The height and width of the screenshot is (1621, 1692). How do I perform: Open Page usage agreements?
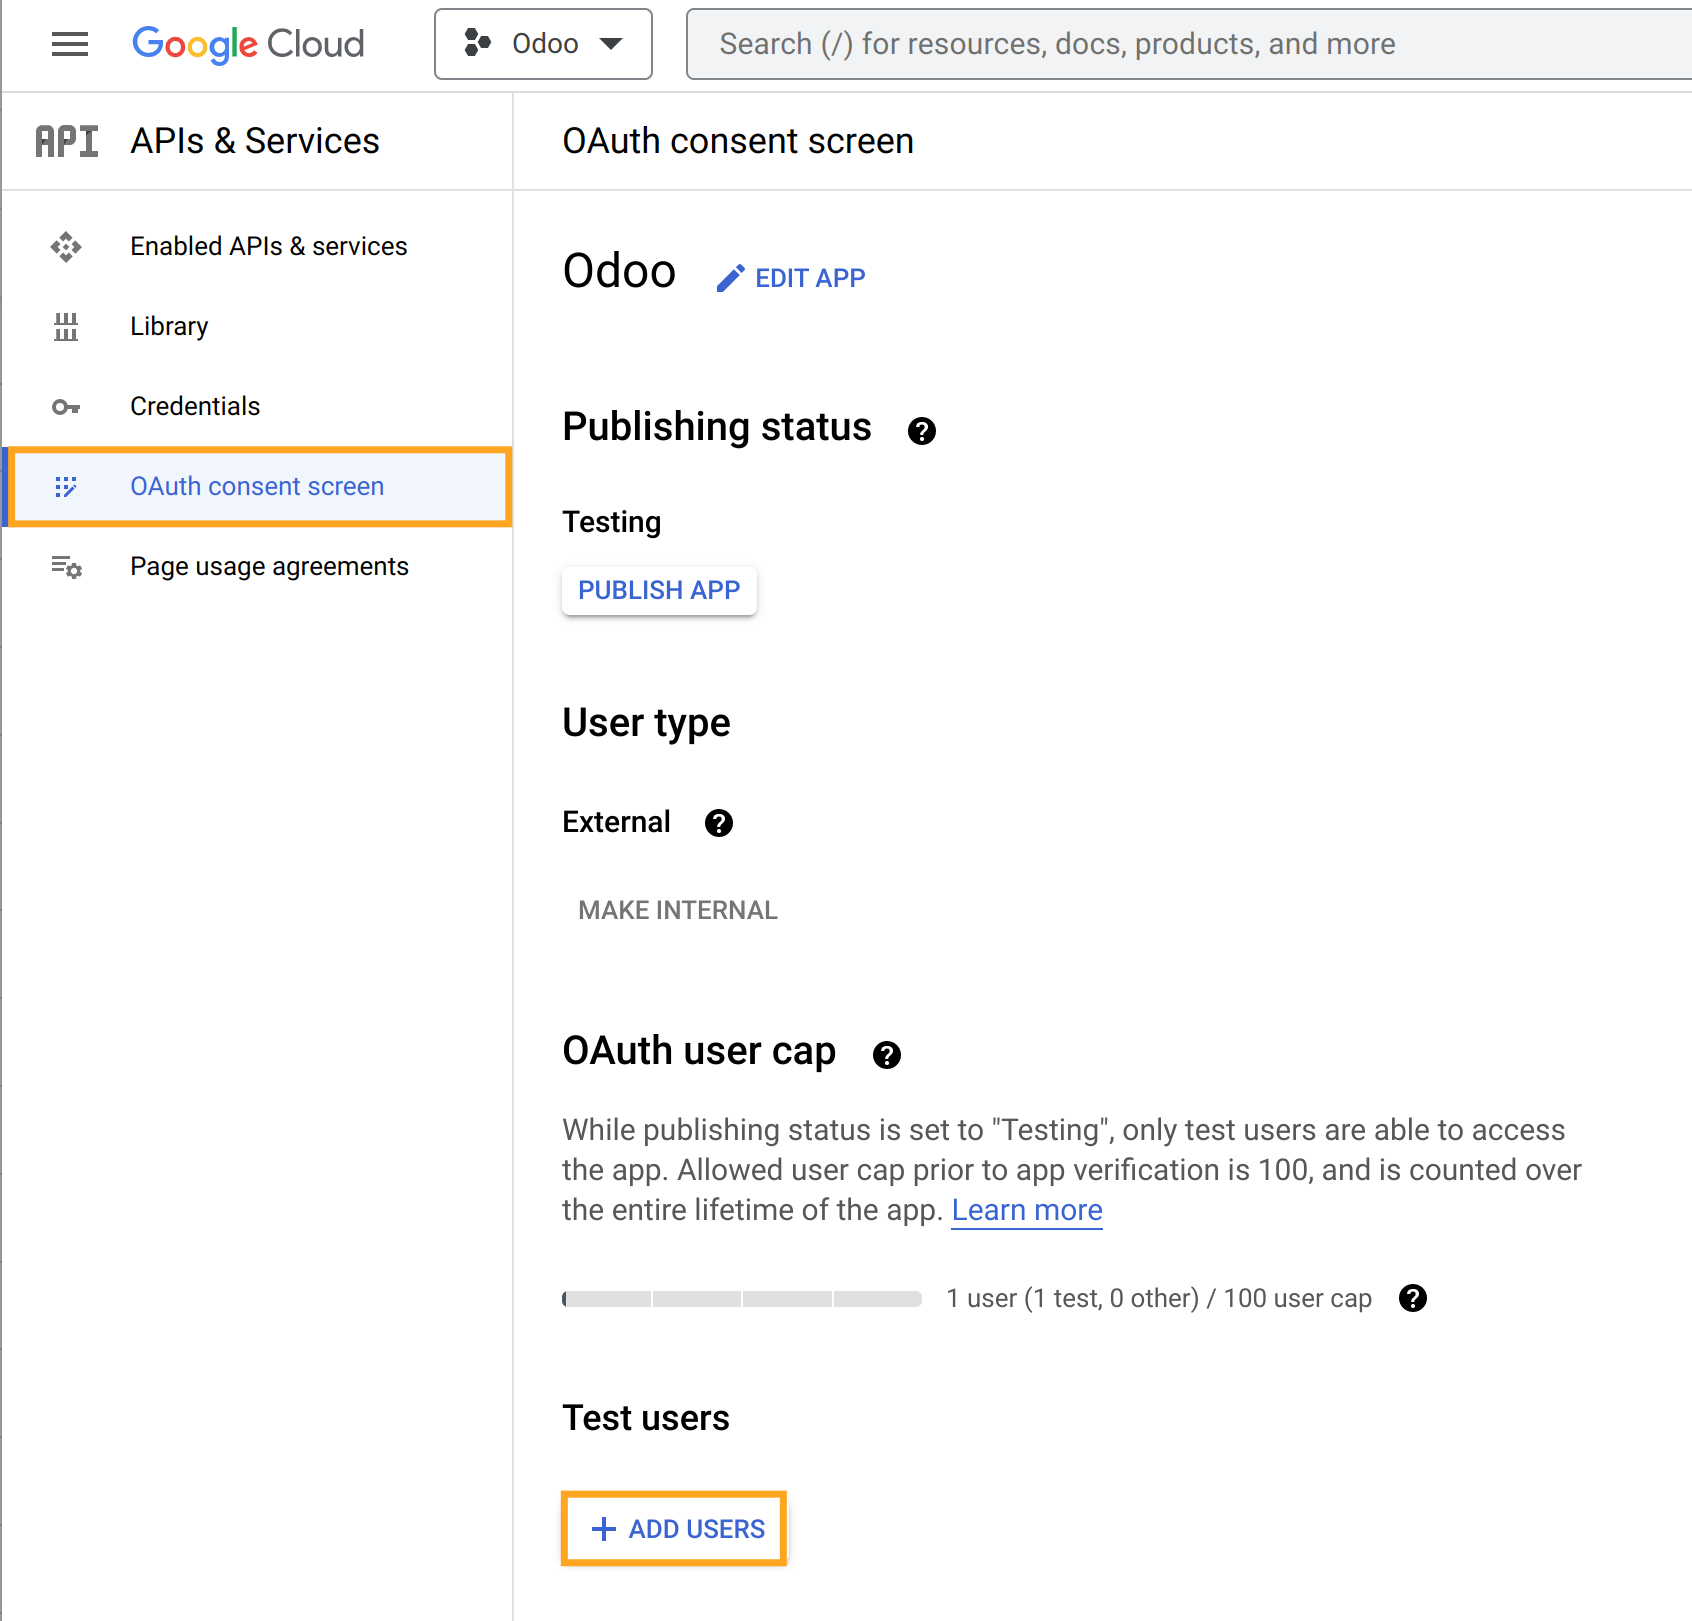(257, 566)
